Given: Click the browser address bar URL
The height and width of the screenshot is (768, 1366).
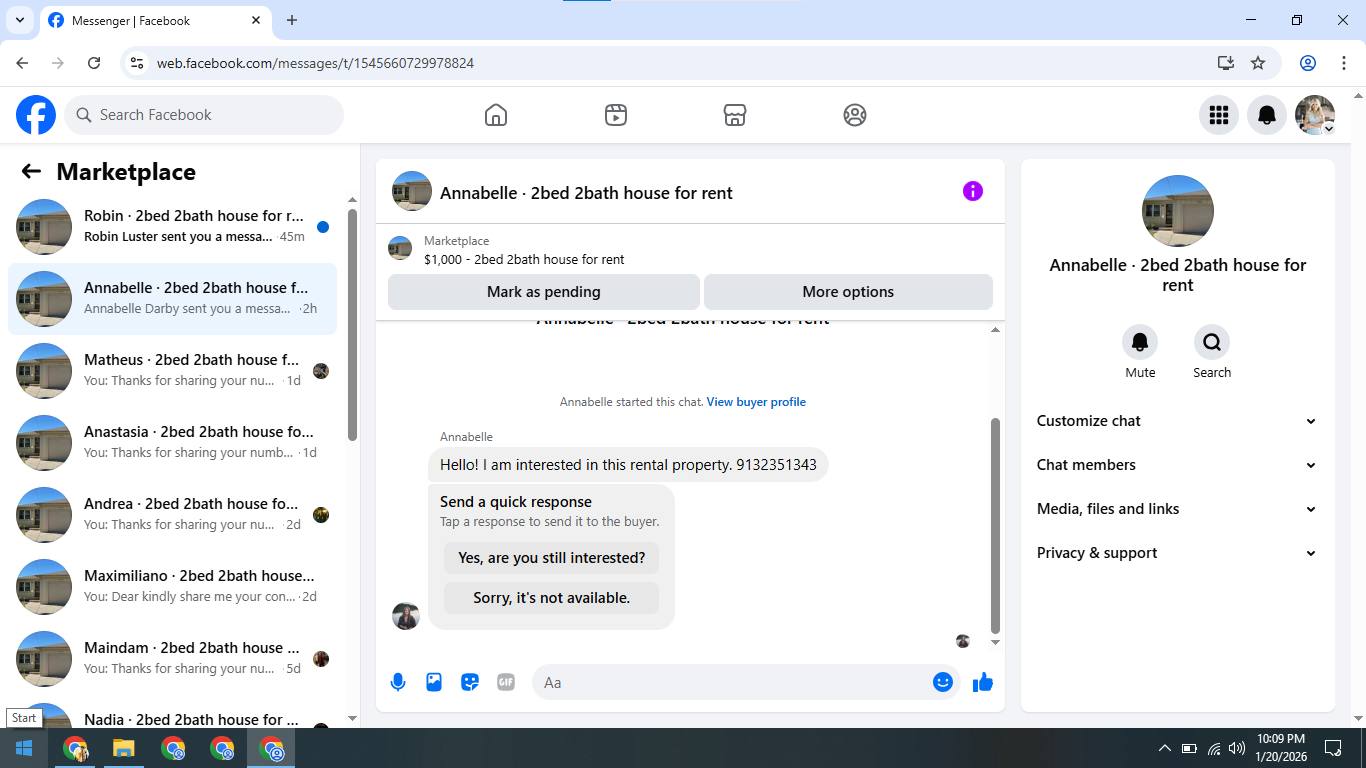Looking at the screenshot, I should [x=315, y=63].
